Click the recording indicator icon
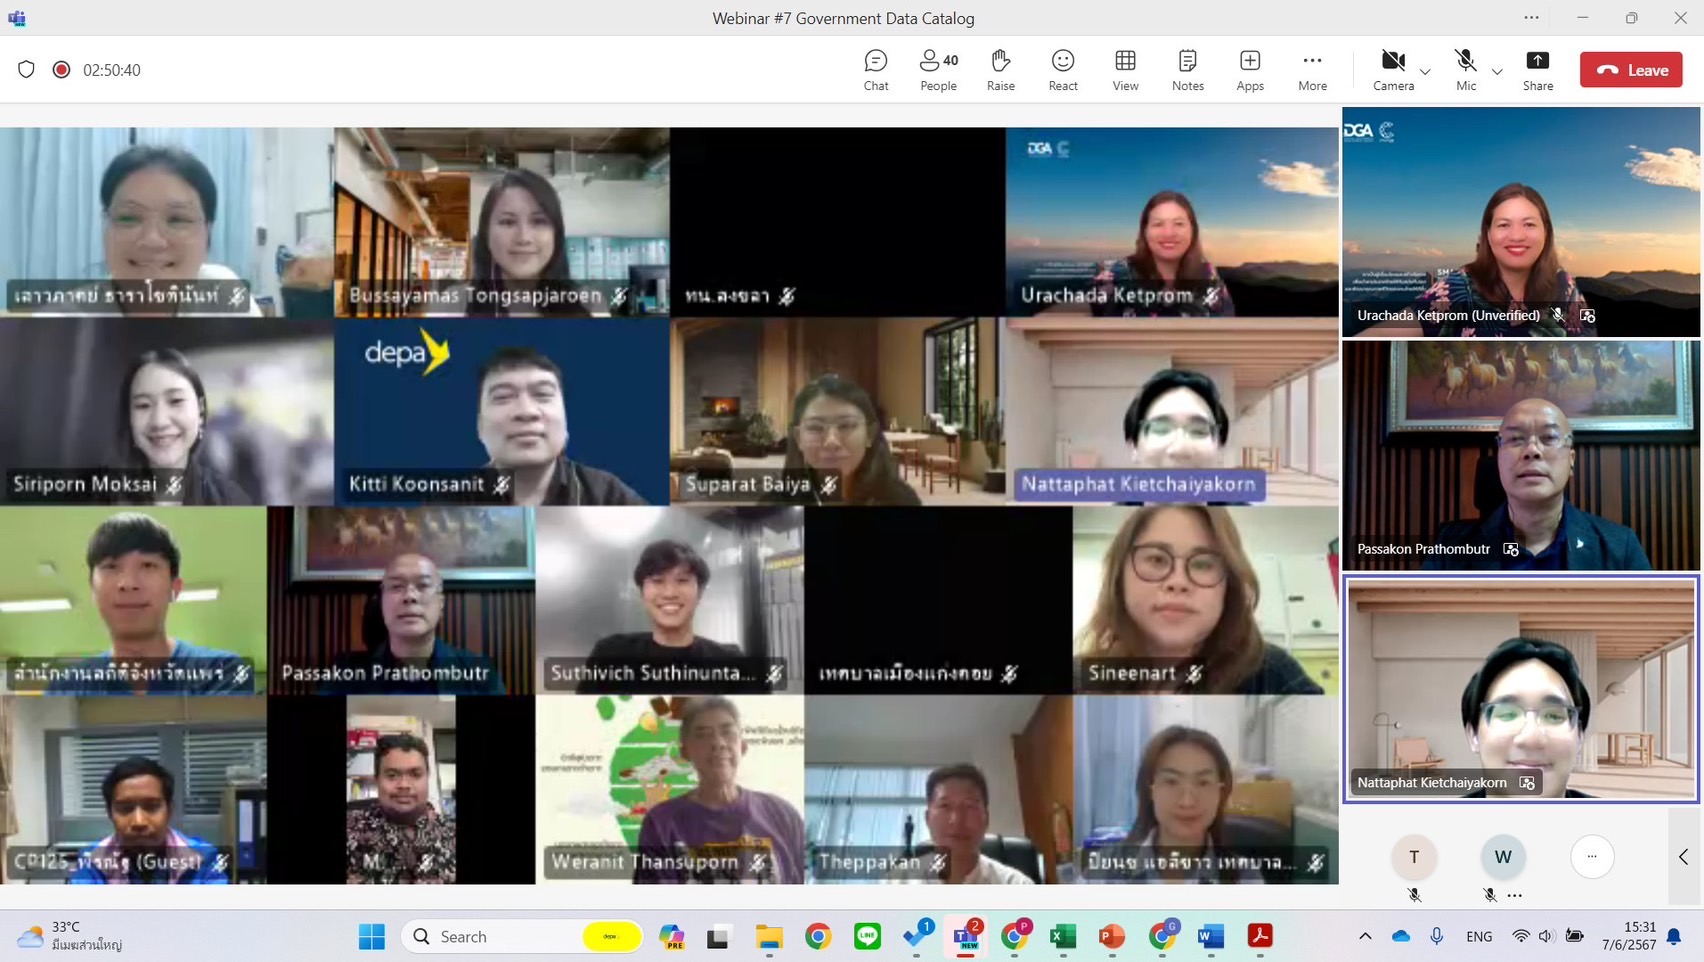This screenshot has height=962, width=1704. pos(61,69)
